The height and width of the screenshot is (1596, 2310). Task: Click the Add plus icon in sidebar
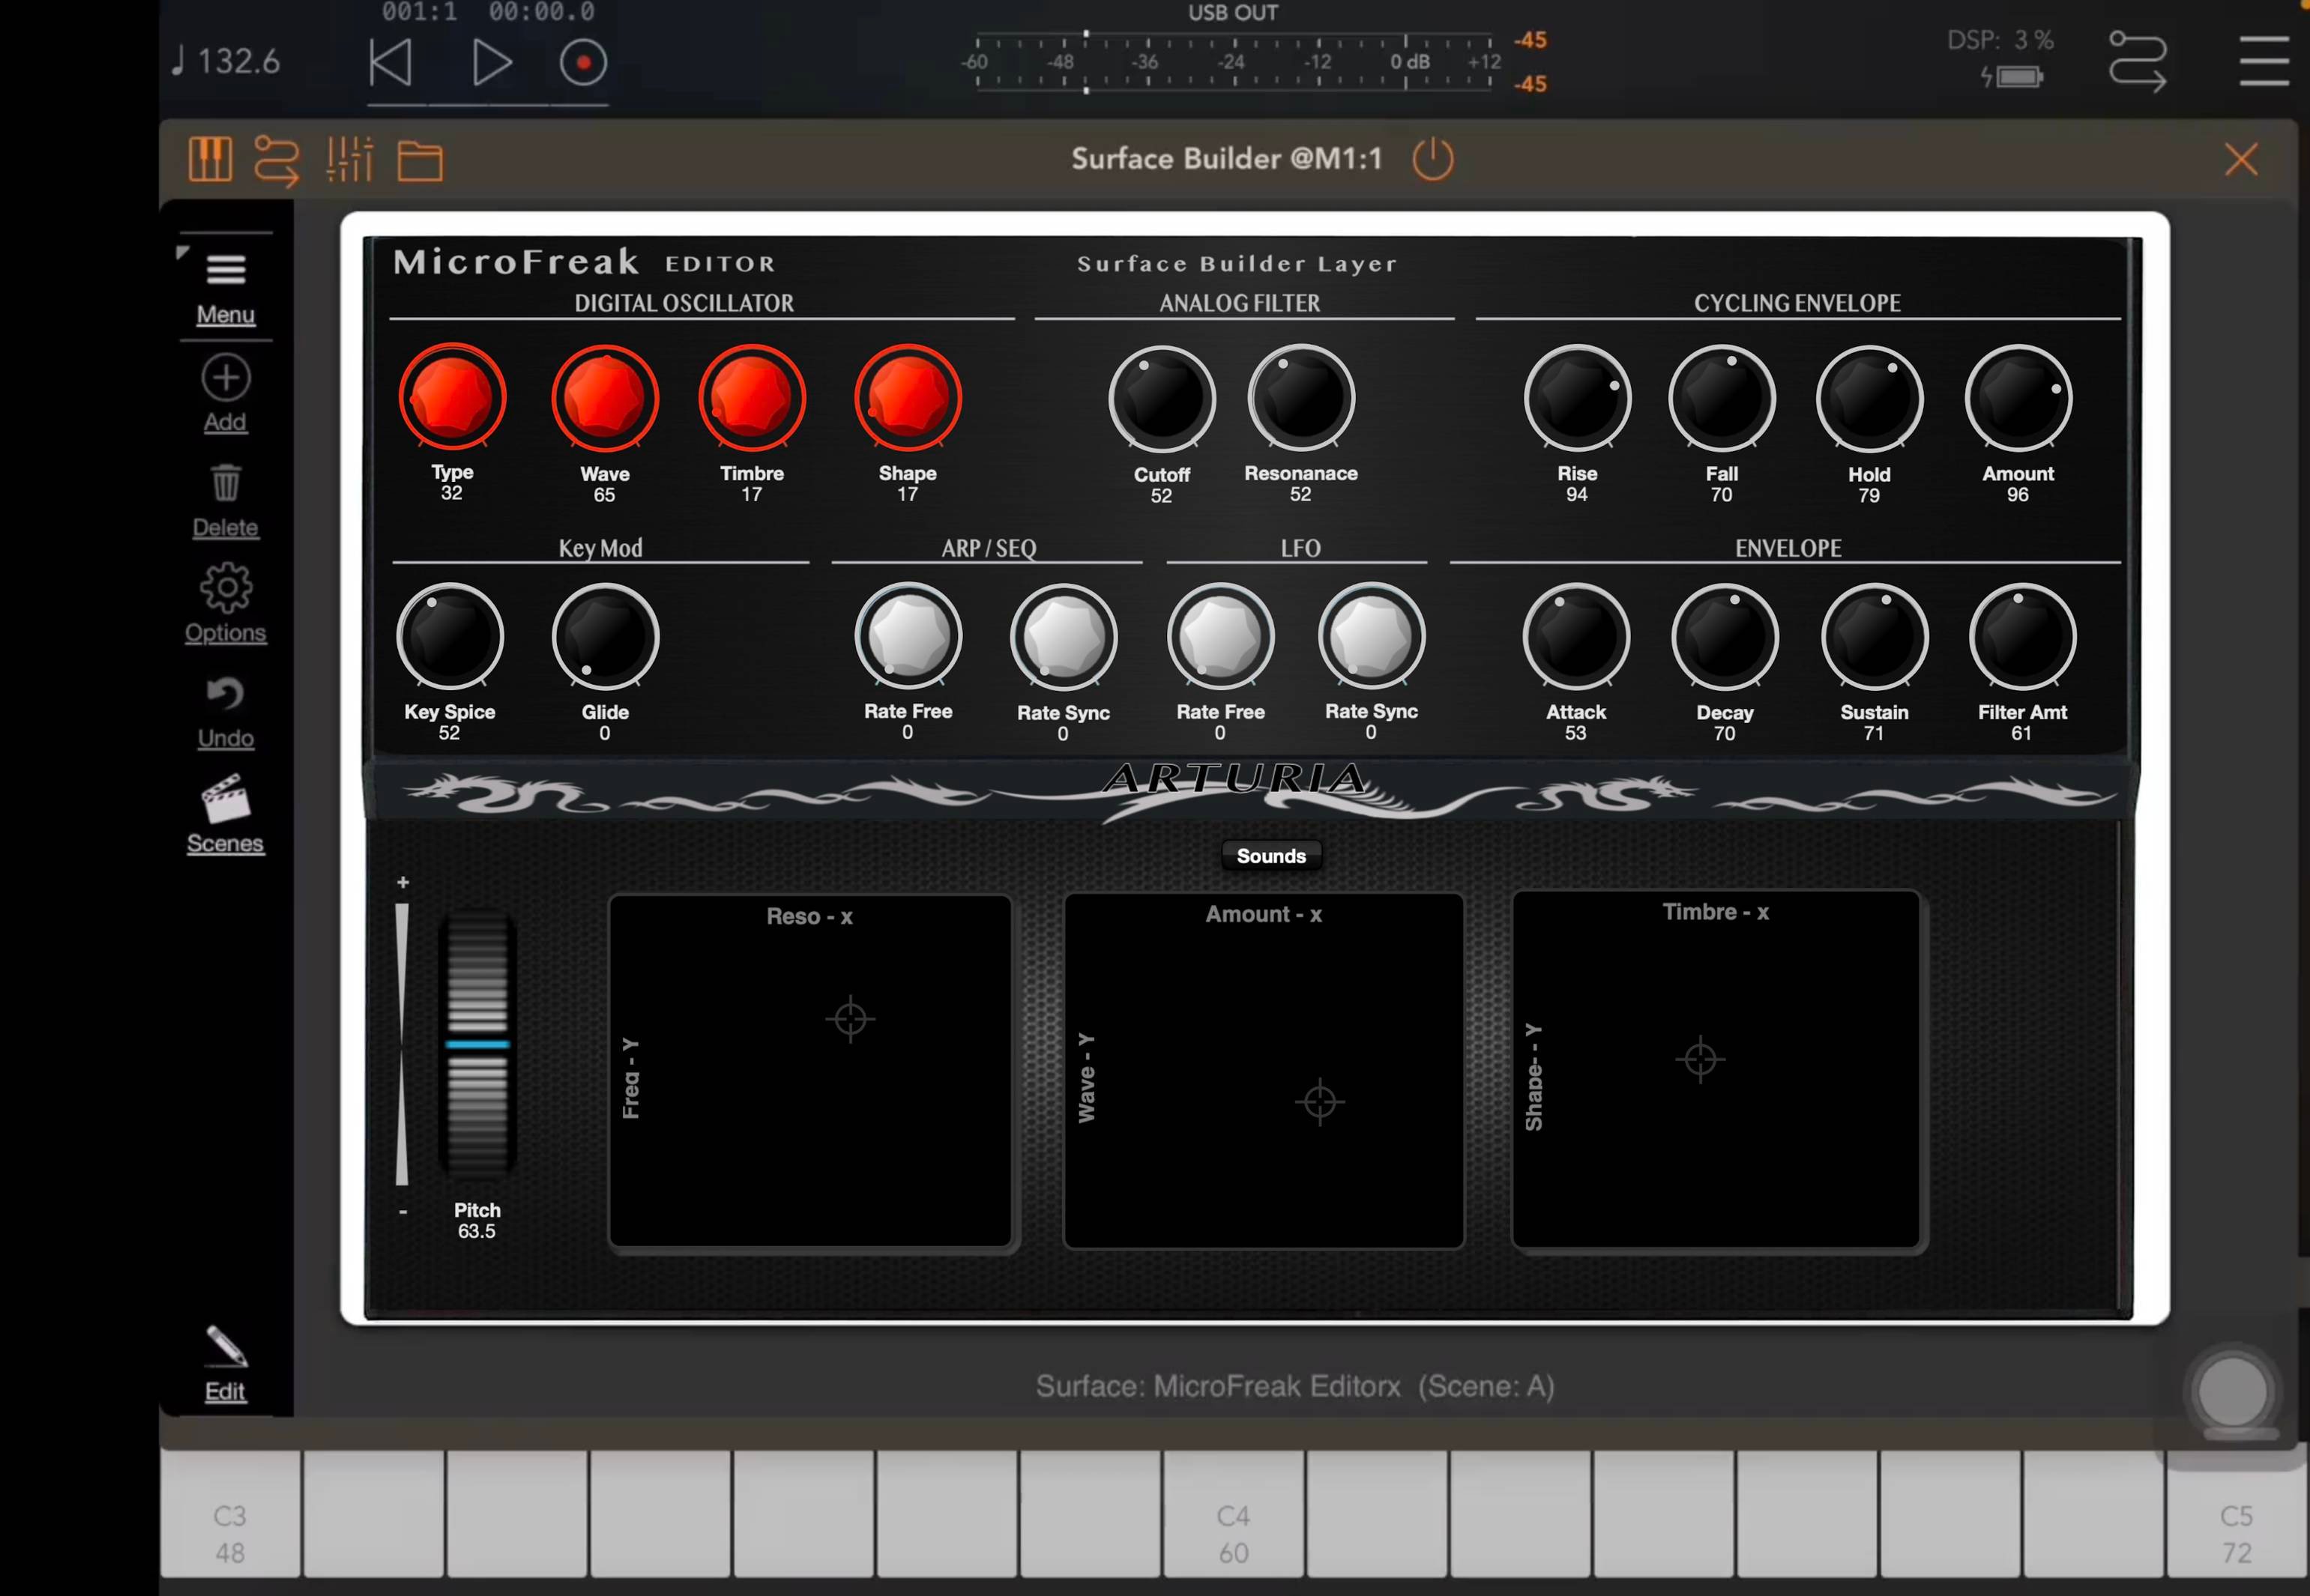226,379
